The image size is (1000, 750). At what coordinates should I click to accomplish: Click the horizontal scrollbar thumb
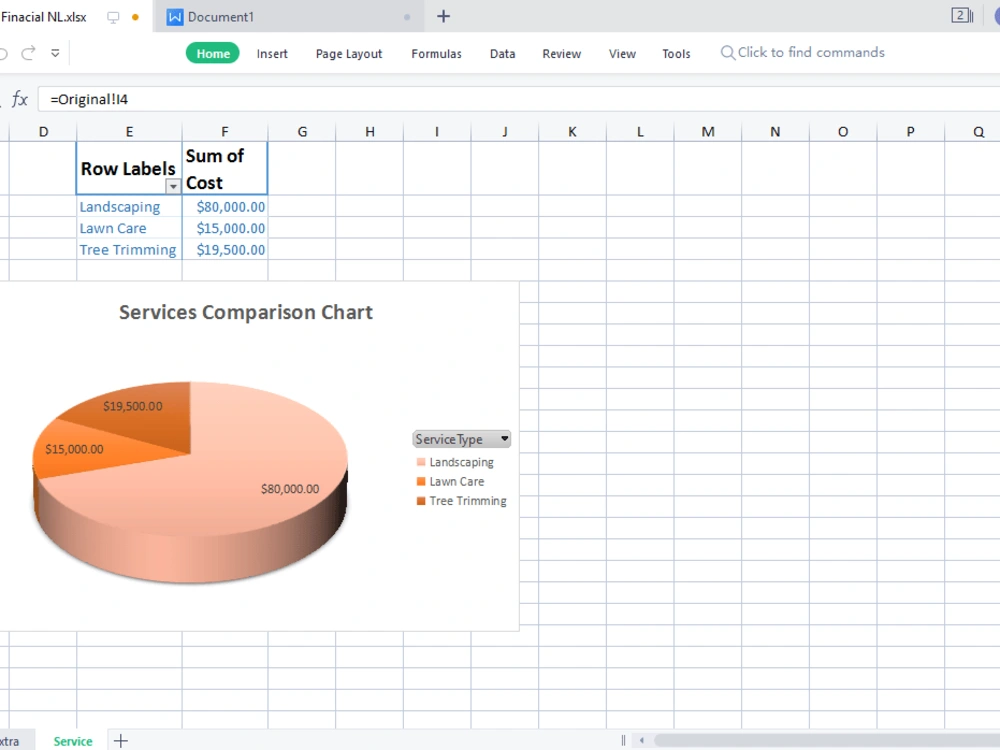(827, 740)
